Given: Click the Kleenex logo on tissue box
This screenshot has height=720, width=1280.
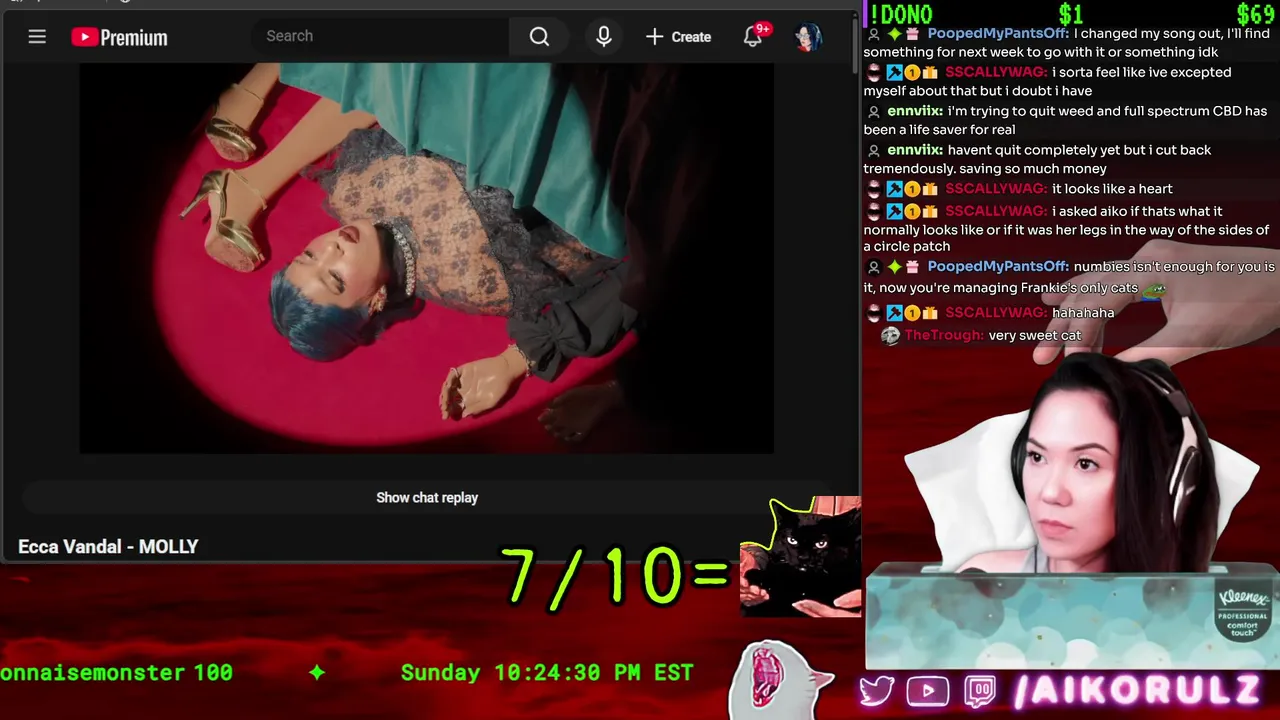Looking at the screenshot, I should tap(1243, 612).
